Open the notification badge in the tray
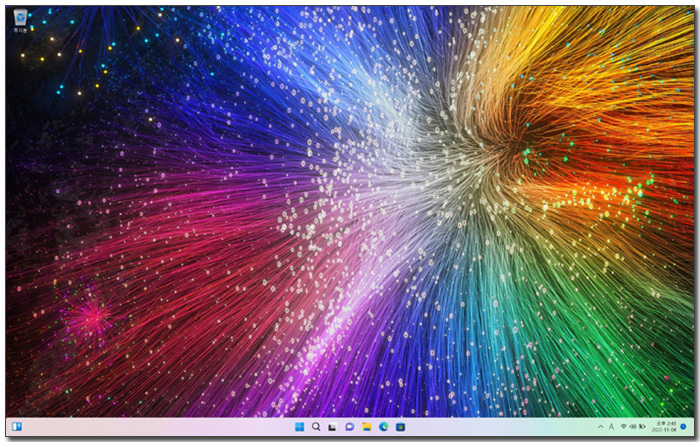The width and height of the screenshot is (700, 442). tap(683, 427)
